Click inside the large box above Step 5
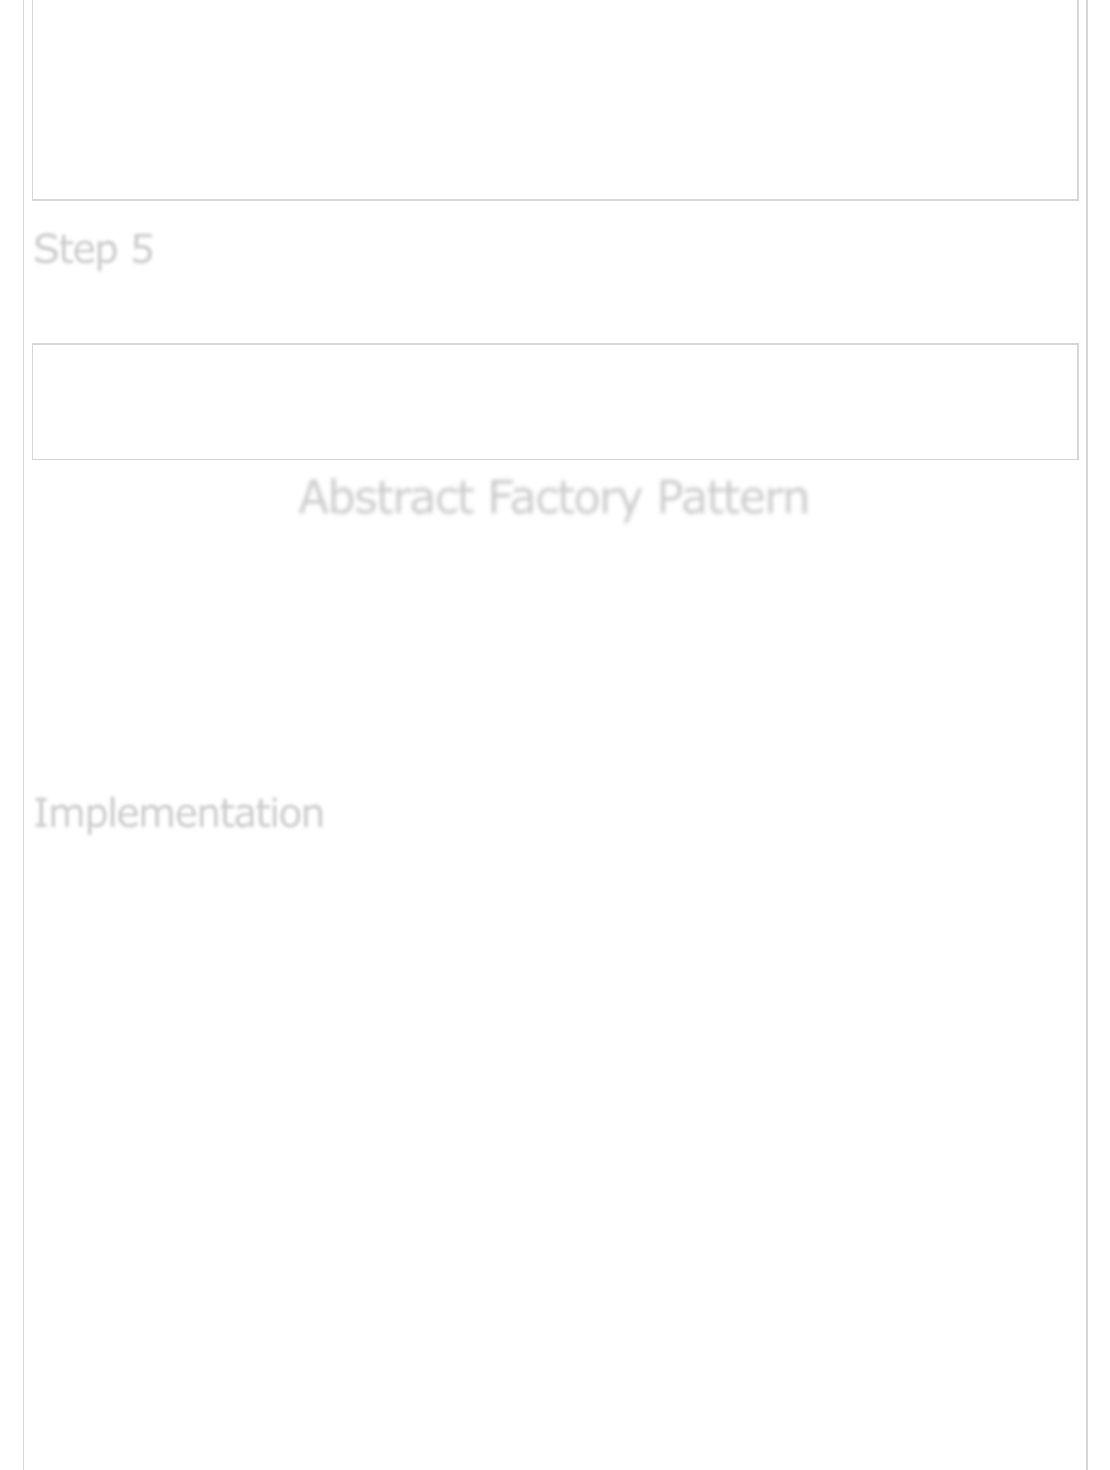1110x1470 pixels. coord(555,100)
